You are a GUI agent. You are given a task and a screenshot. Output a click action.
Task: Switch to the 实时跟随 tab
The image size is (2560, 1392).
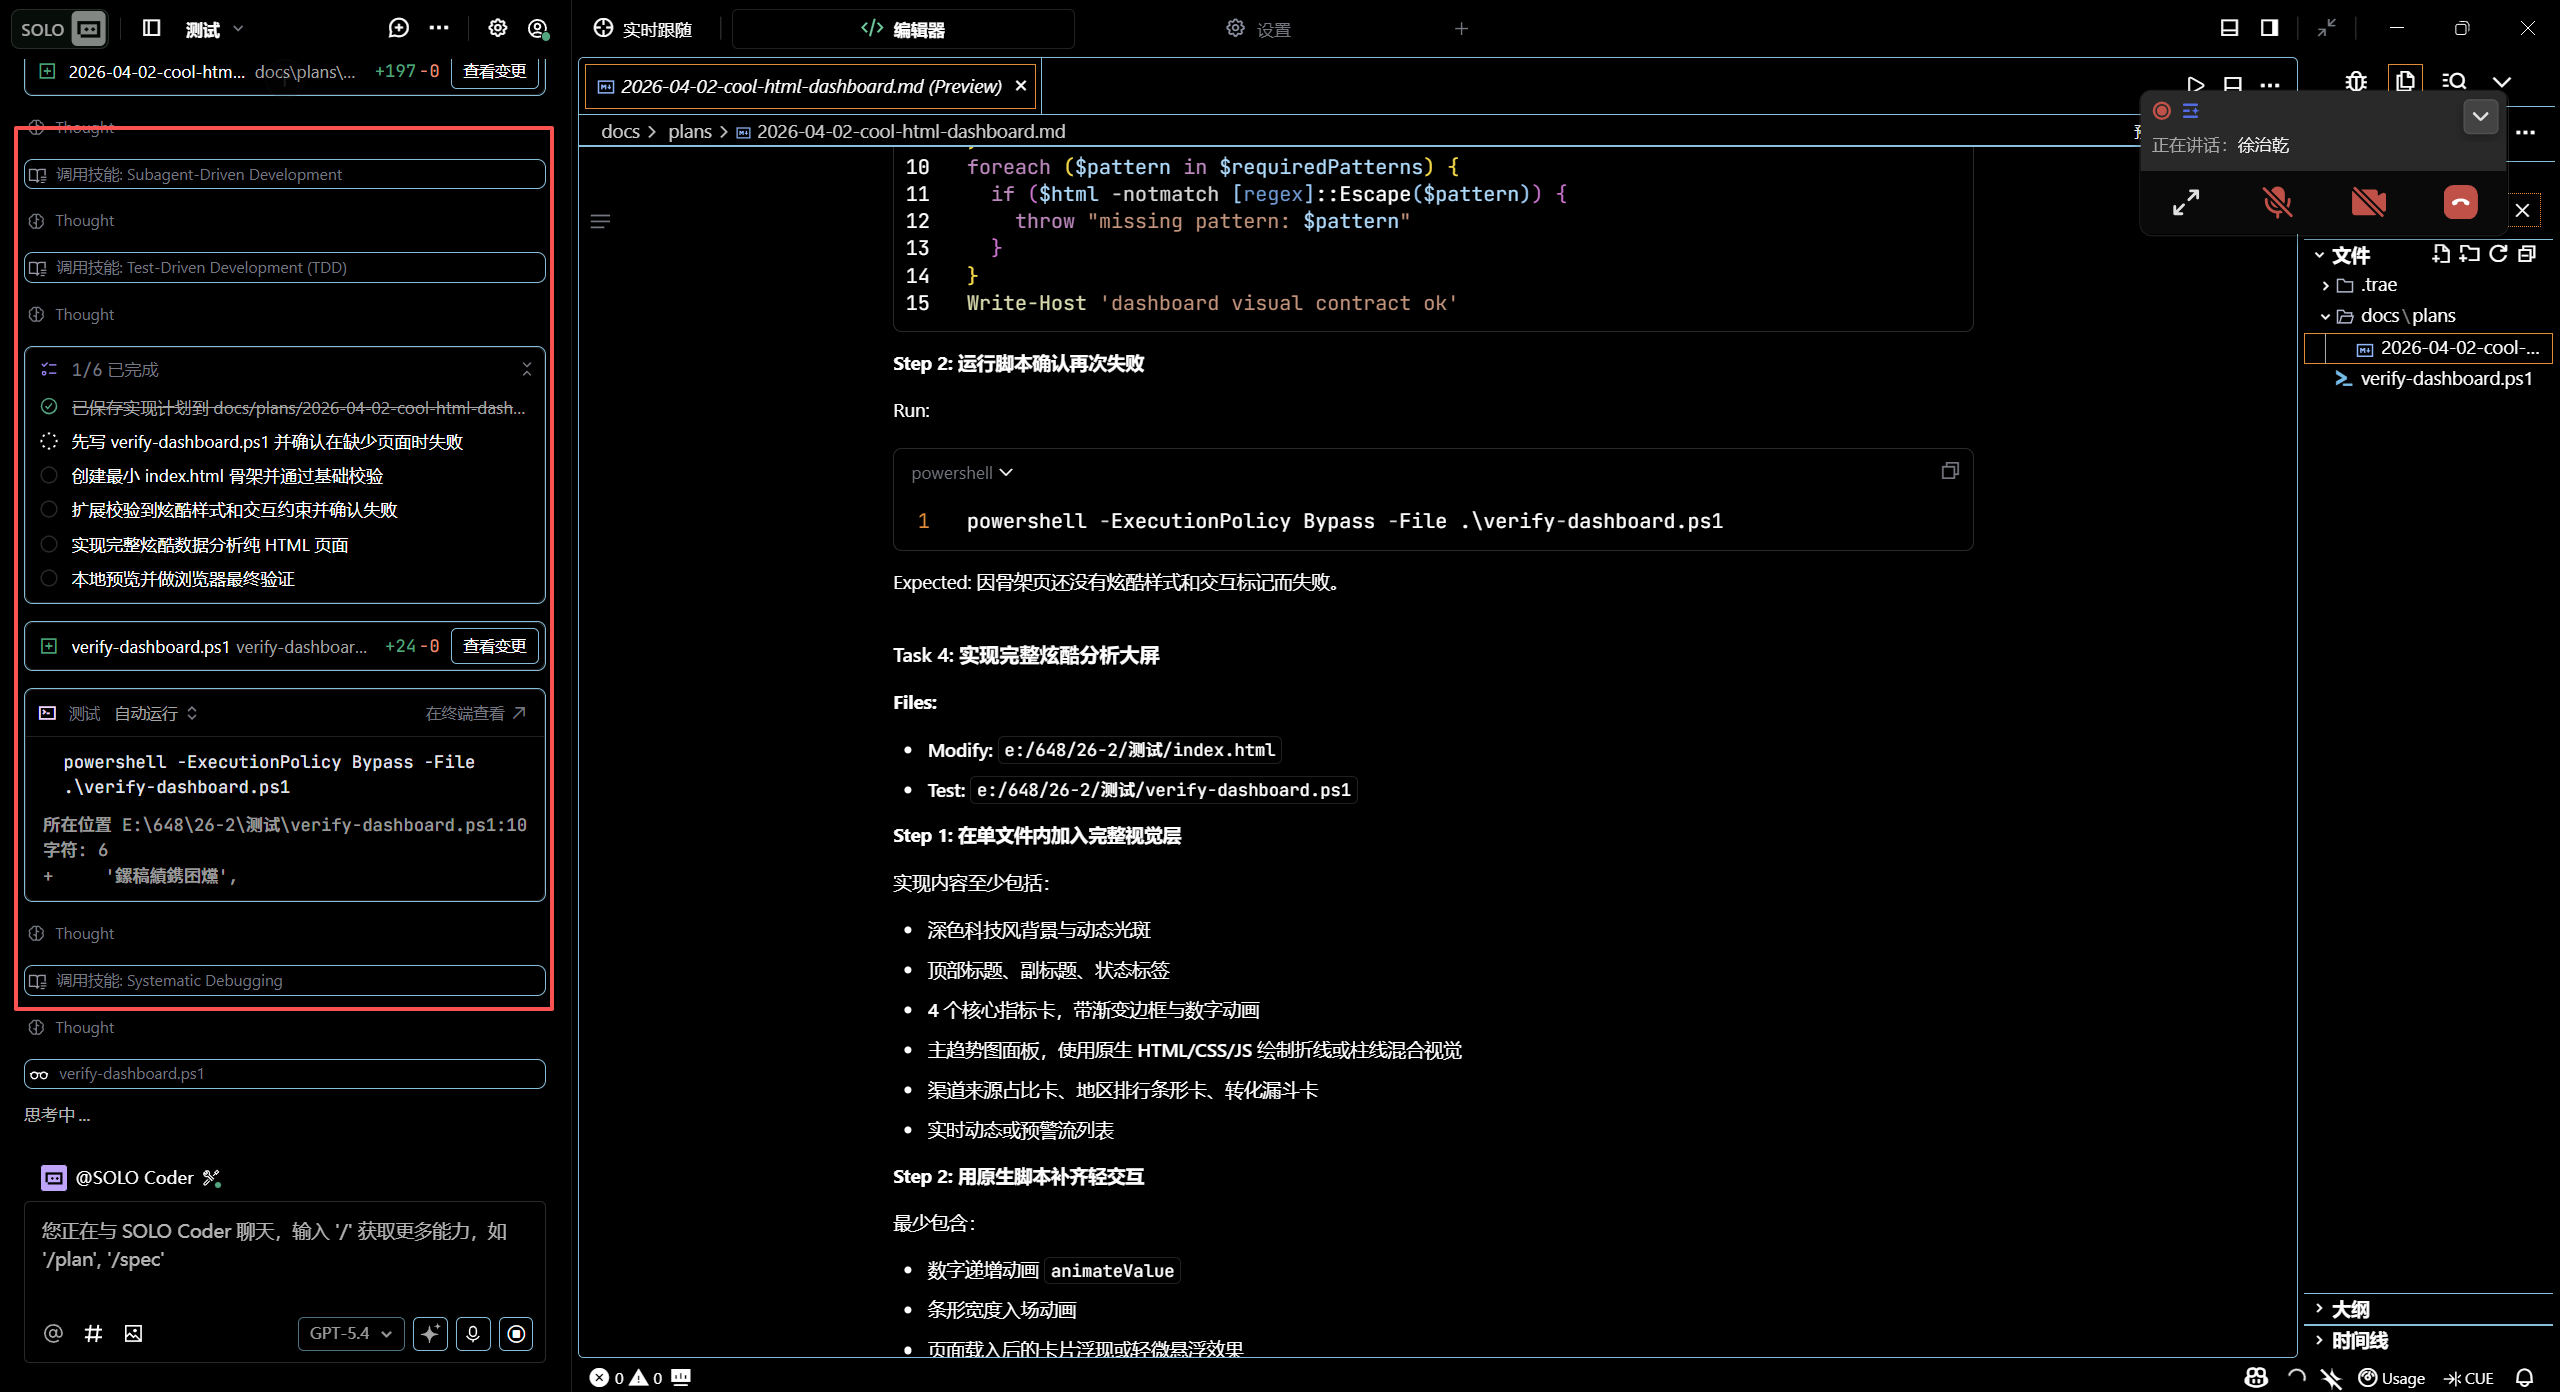pos(642,29)
